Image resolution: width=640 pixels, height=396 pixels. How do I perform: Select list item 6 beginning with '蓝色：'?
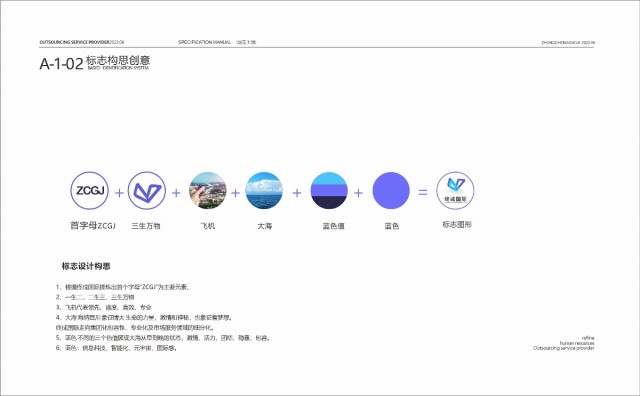point(116,348)
